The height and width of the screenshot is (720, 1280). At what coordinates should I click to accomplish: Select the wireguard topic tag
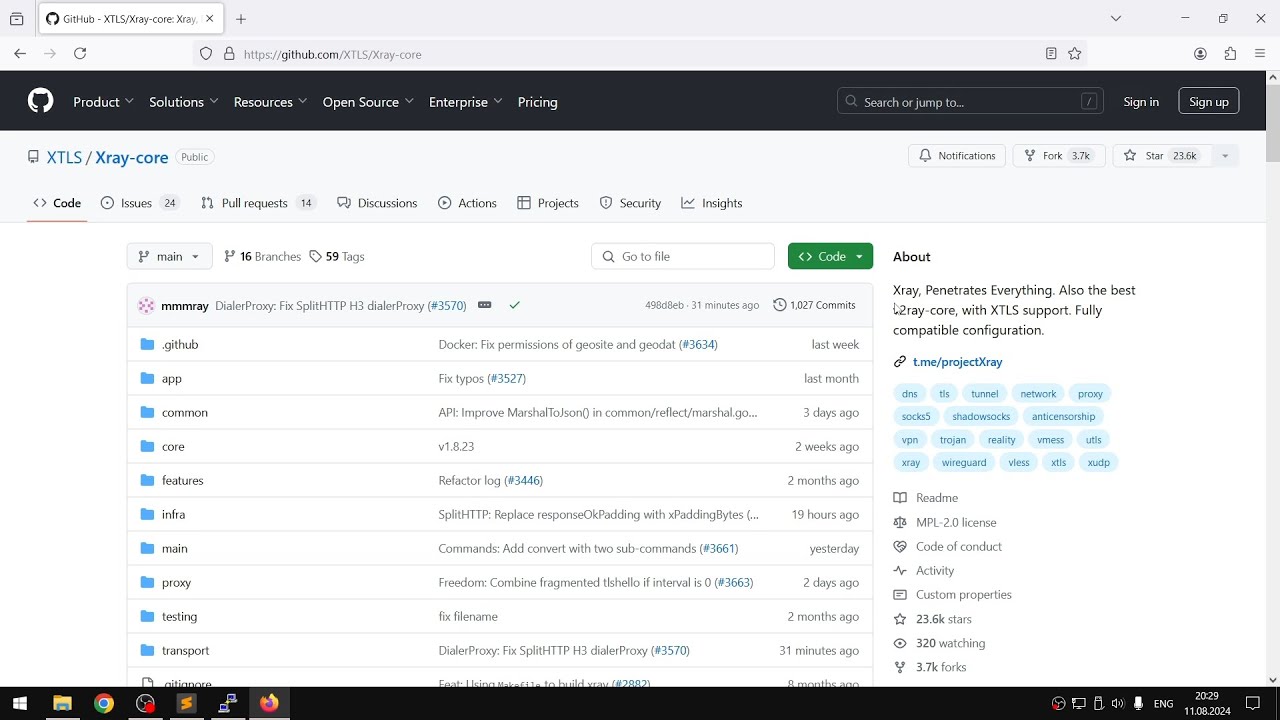(x=964, y=462)
